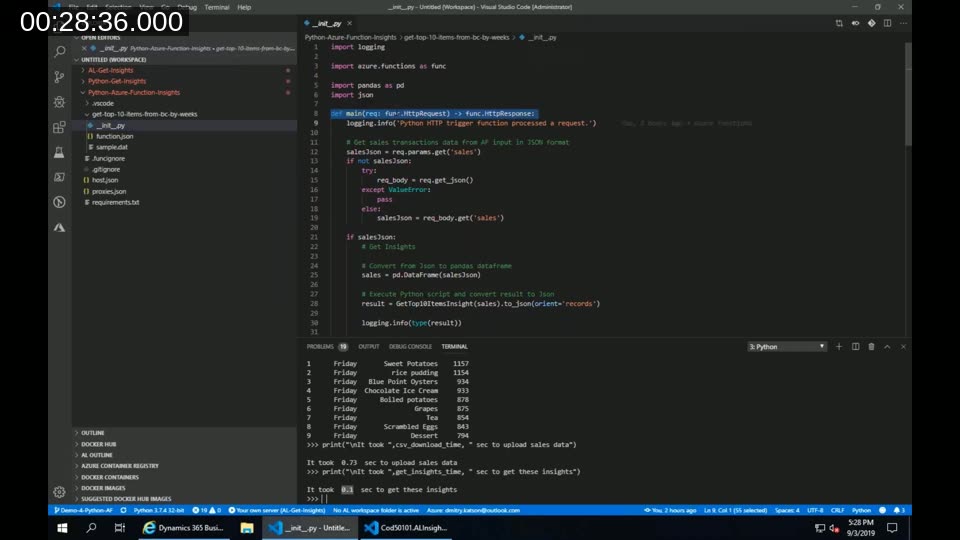Maximize the panel with the up chevron

pos(887,347)
